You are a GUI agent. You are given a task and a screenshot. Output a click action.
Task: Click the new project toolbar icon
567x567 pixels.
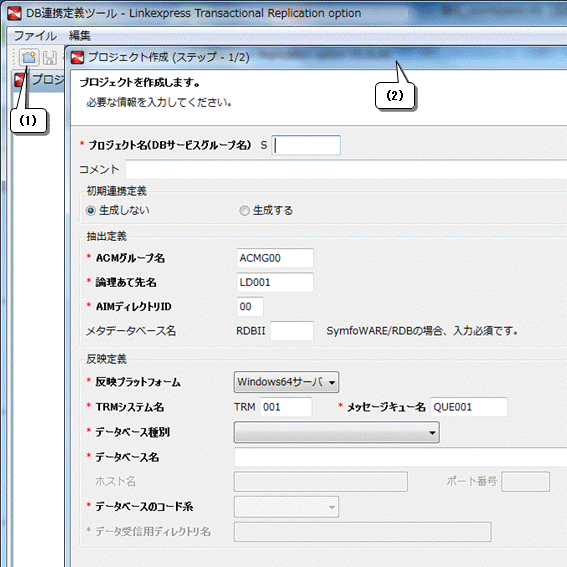point(29,57)
